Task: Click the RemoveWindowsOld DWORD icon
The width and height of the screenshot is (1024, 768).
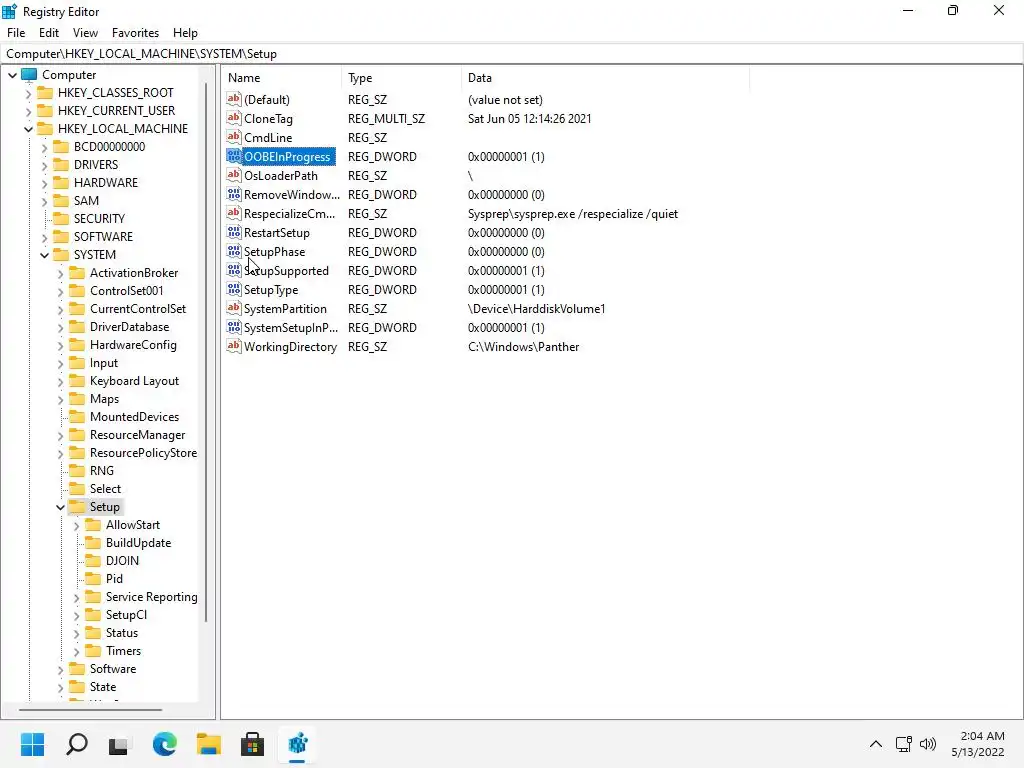Action: 234,194
